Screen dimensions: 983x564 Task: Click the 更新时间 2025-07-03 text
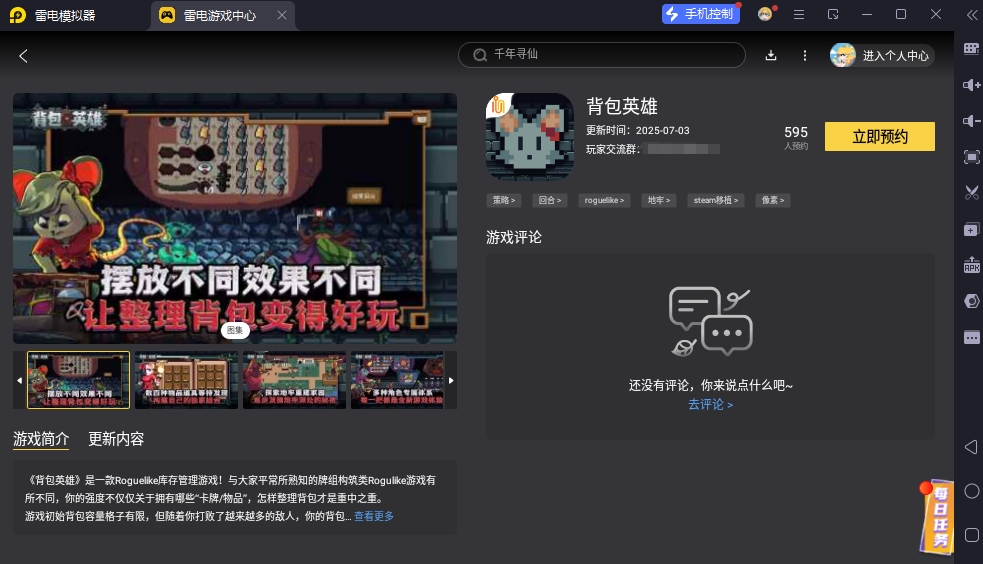coord(638,130)
